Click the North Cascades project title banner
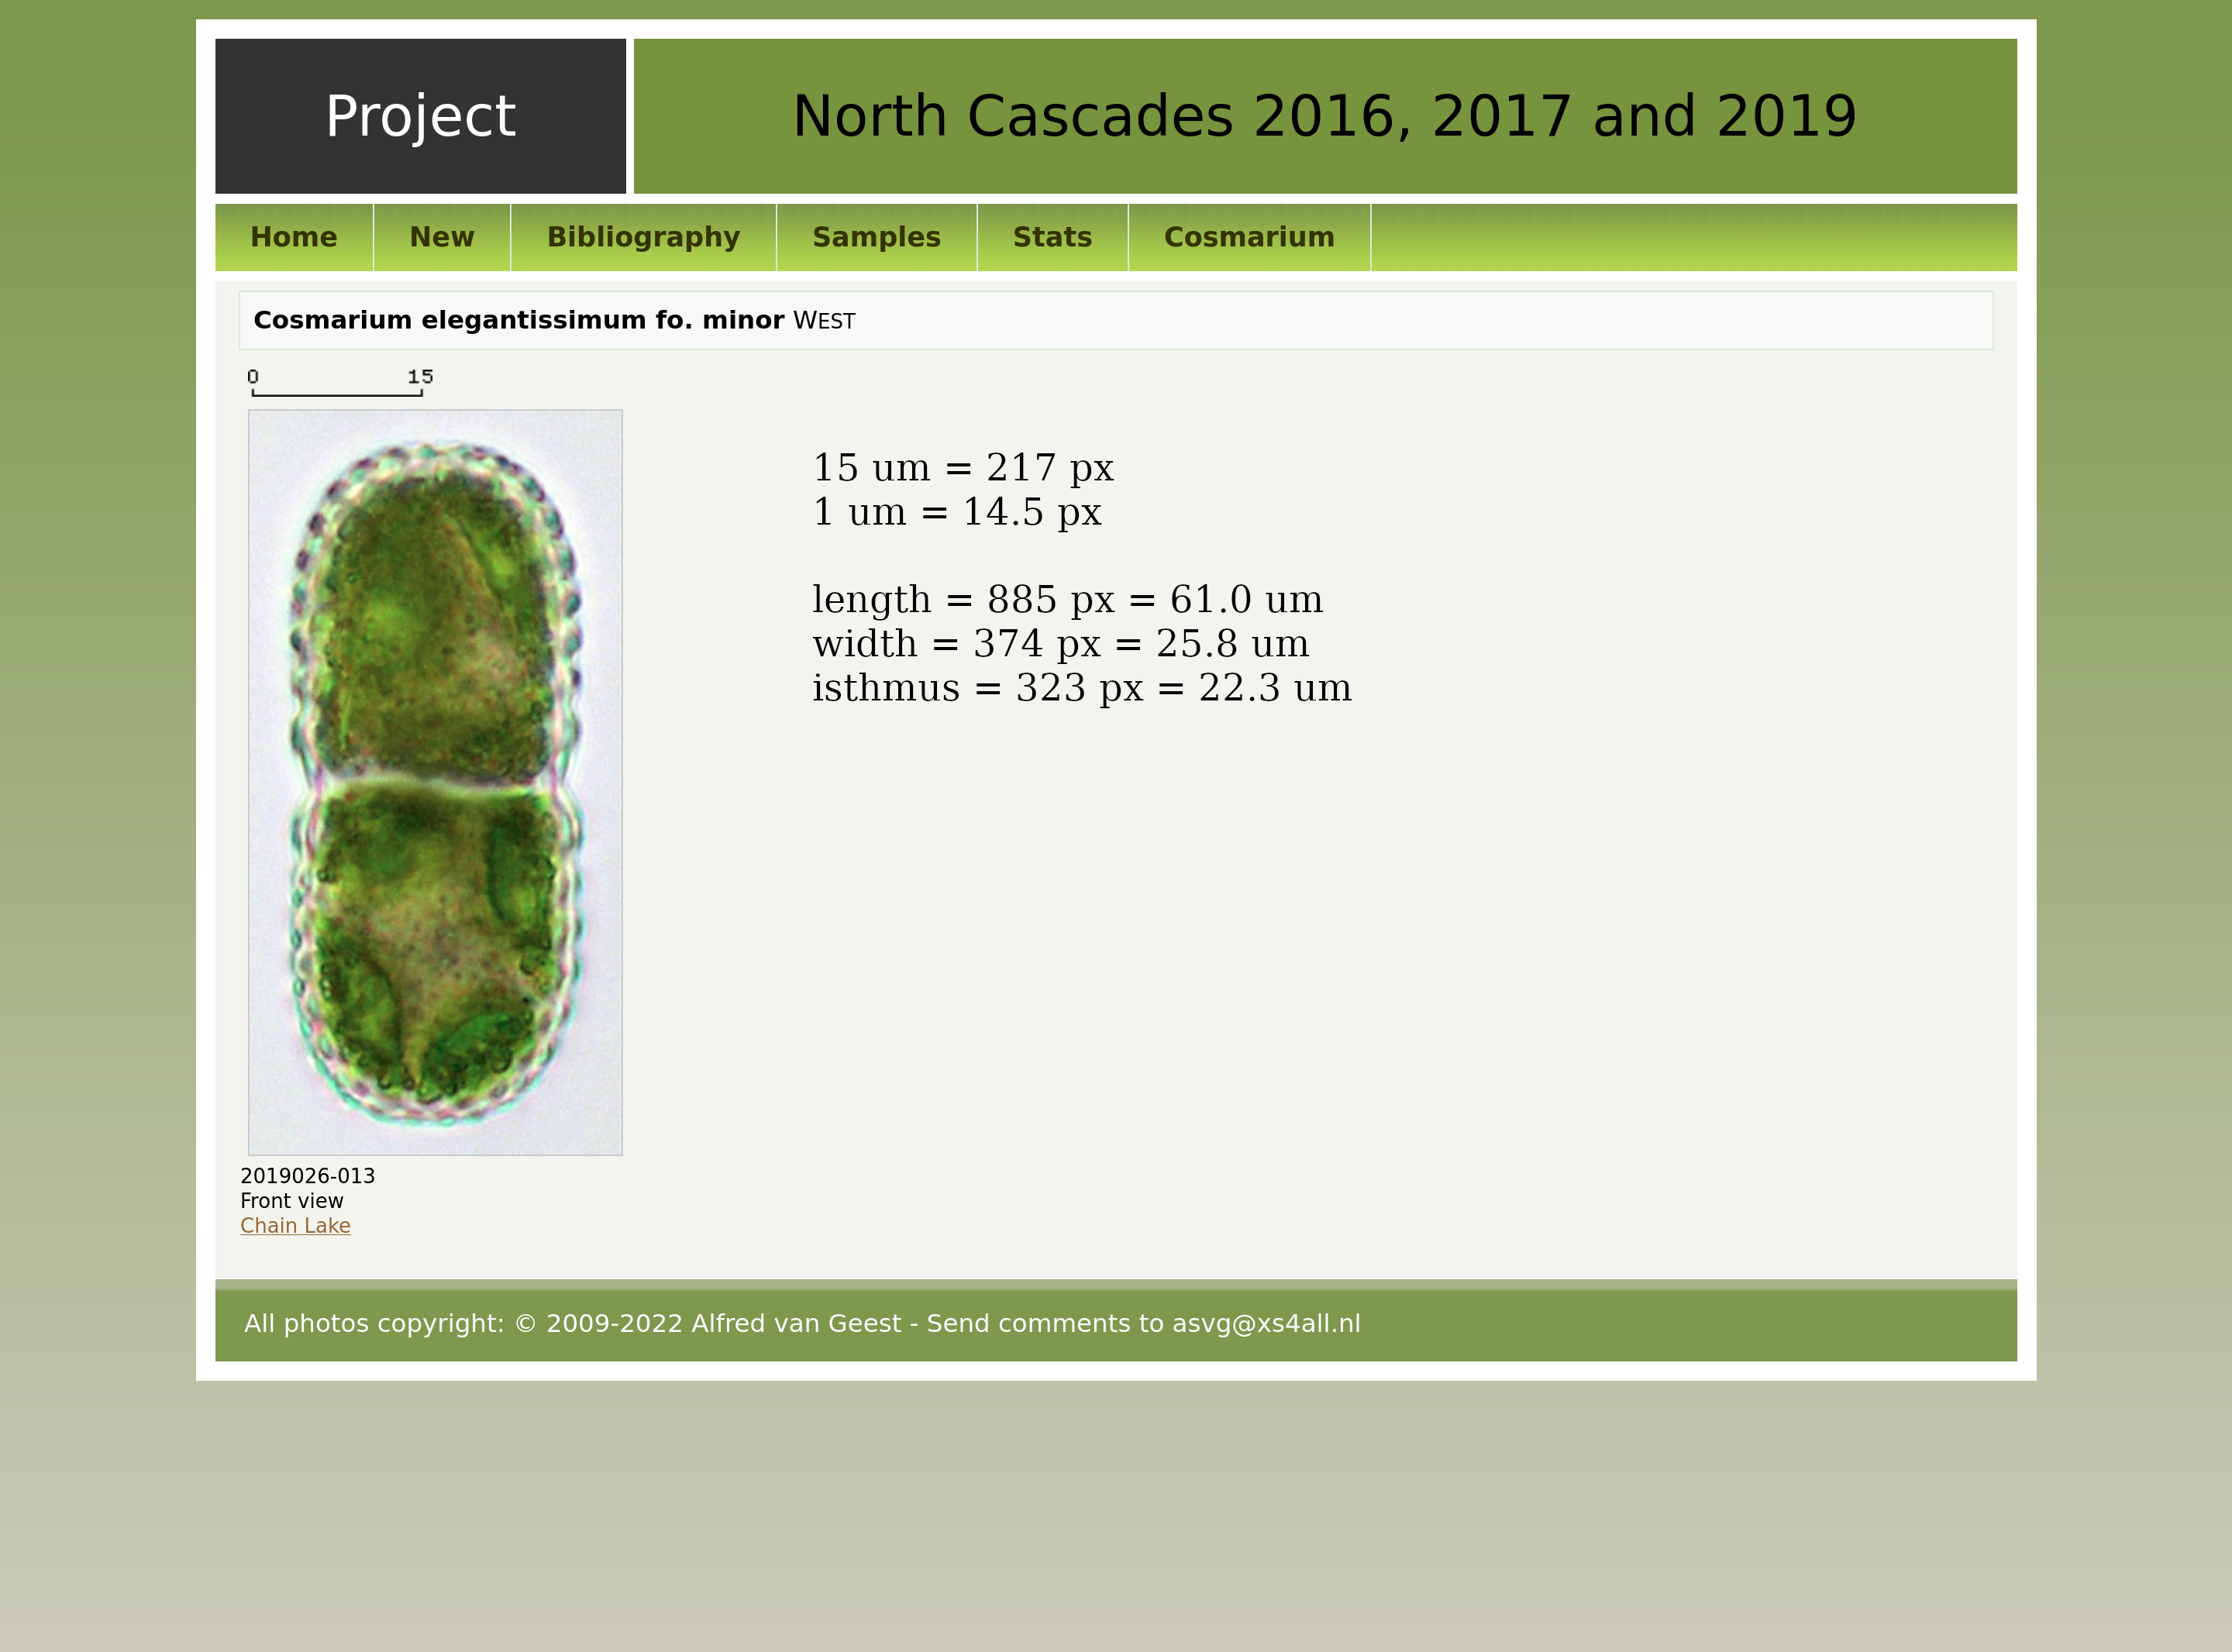Screen dimensions: 2232x1652 click(1324, 116)
